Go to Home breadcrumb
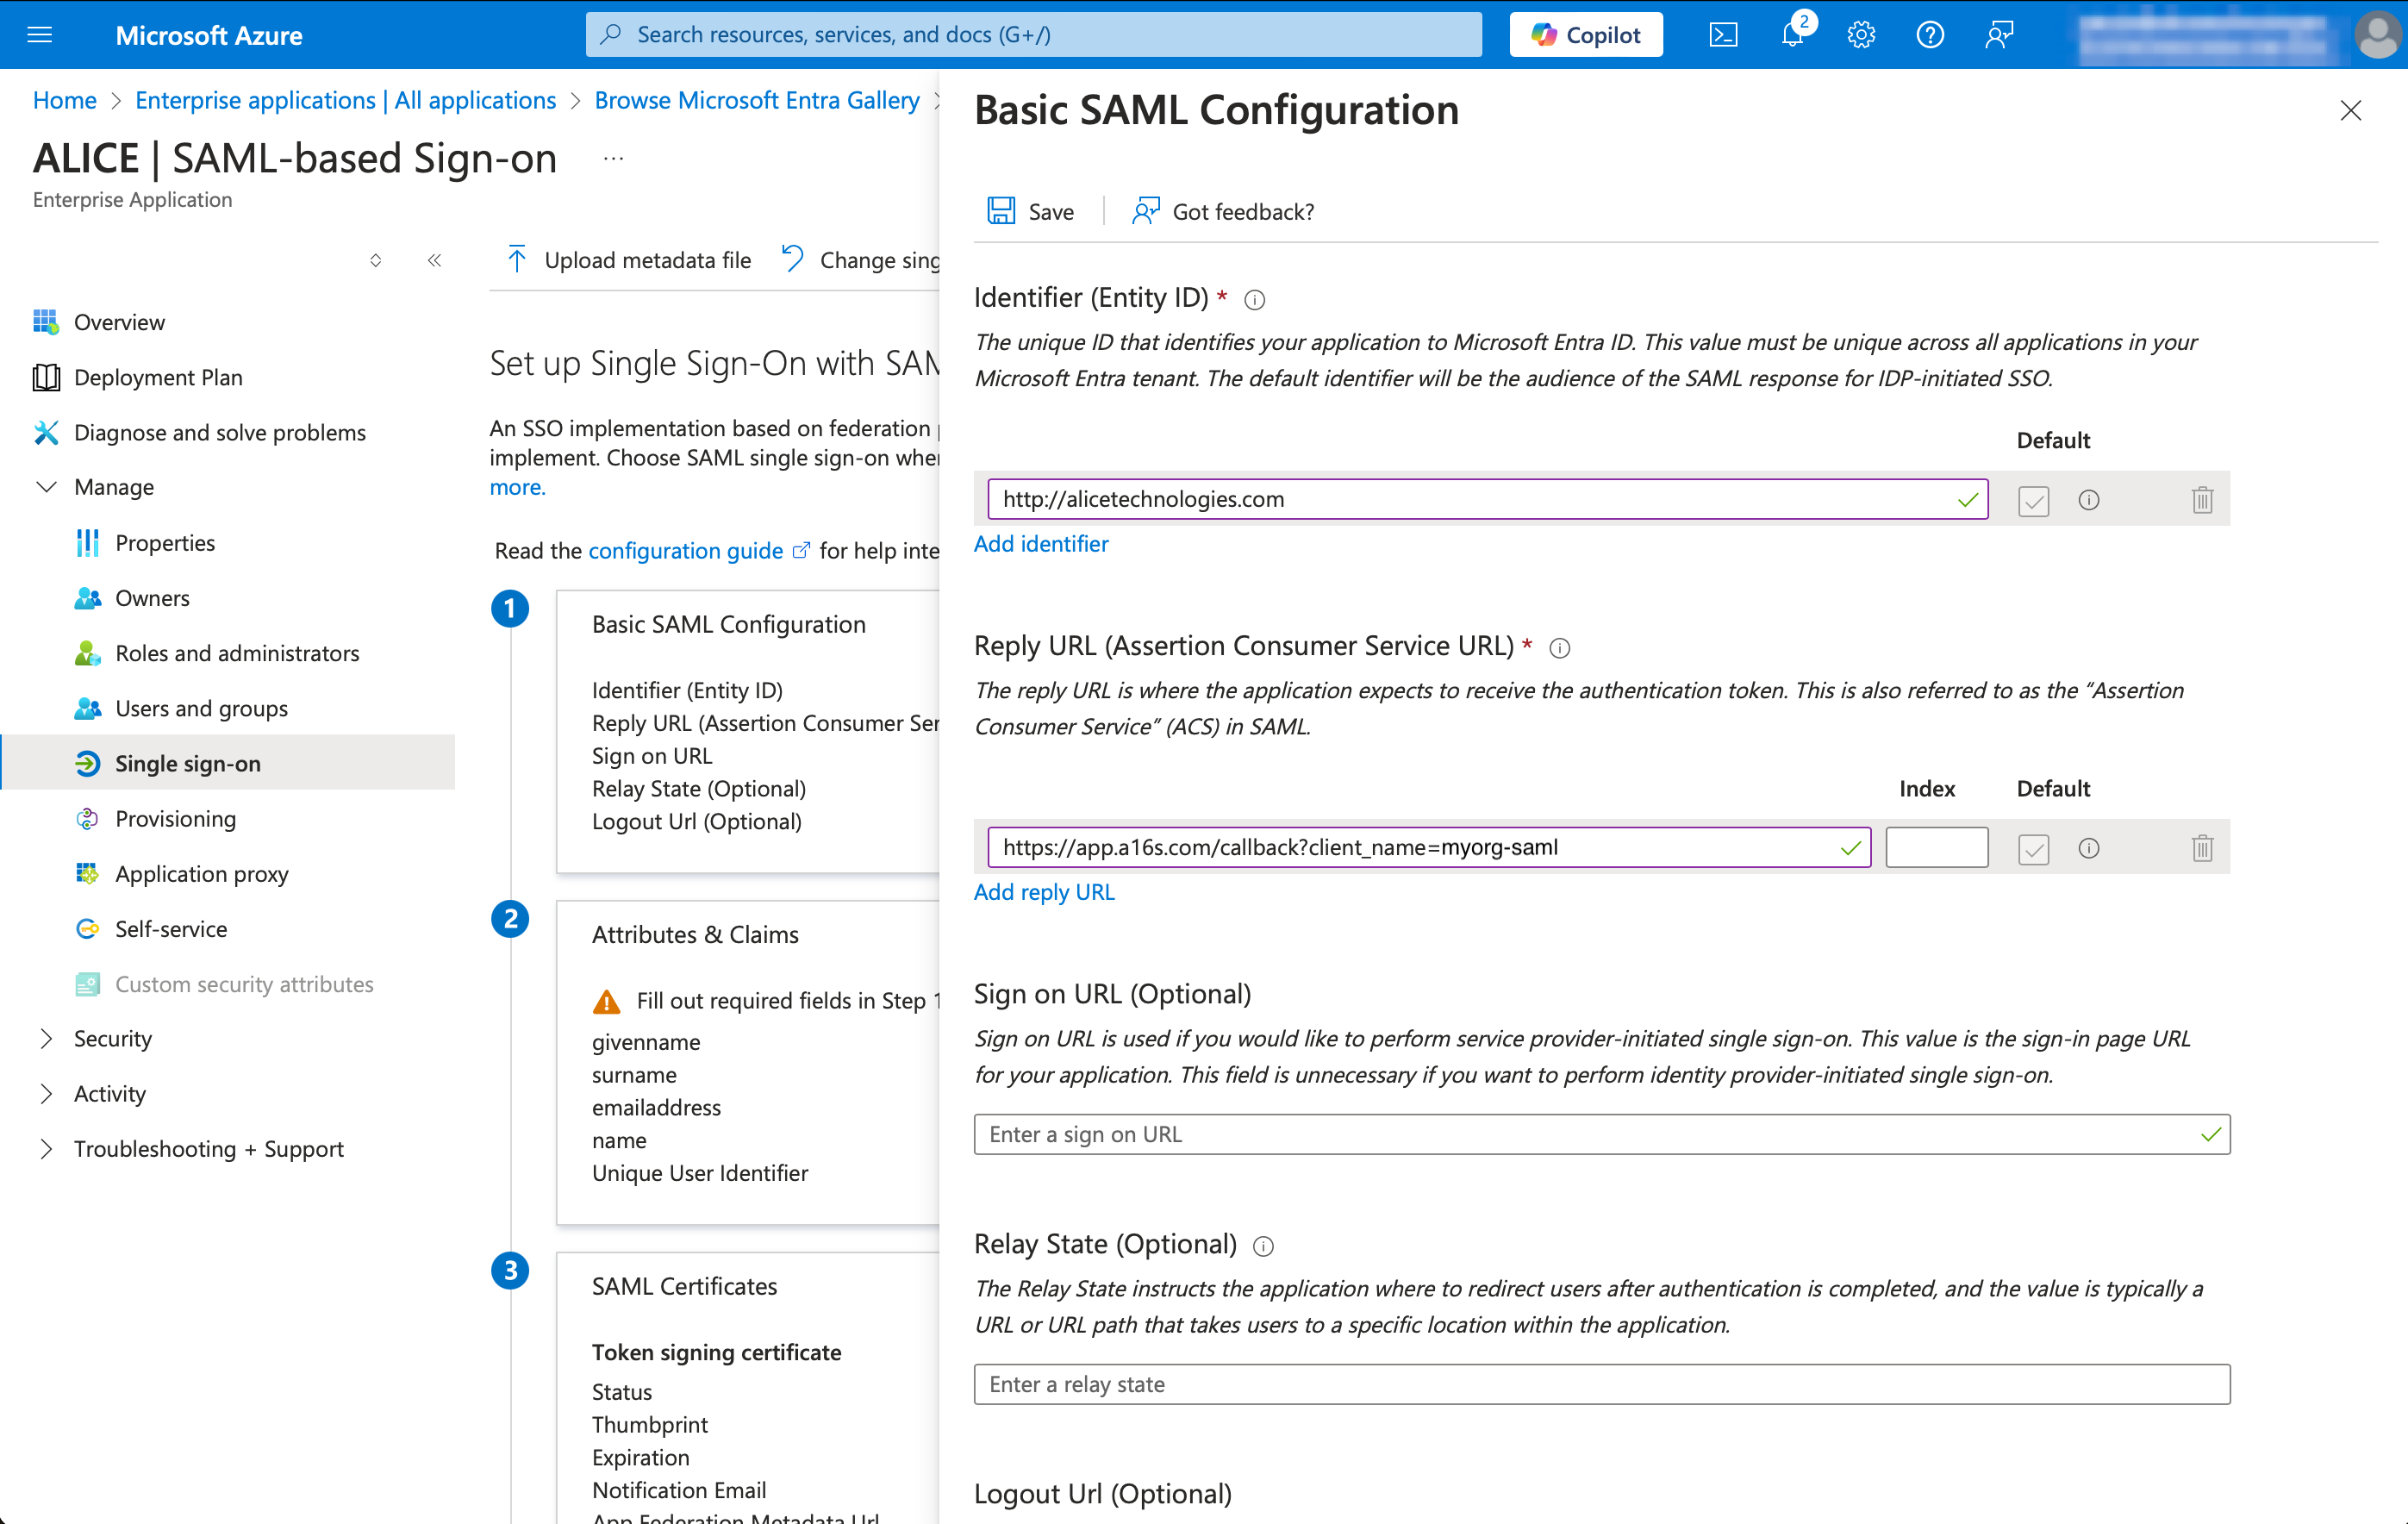The image size is (2408, 1524). (65, 100)
